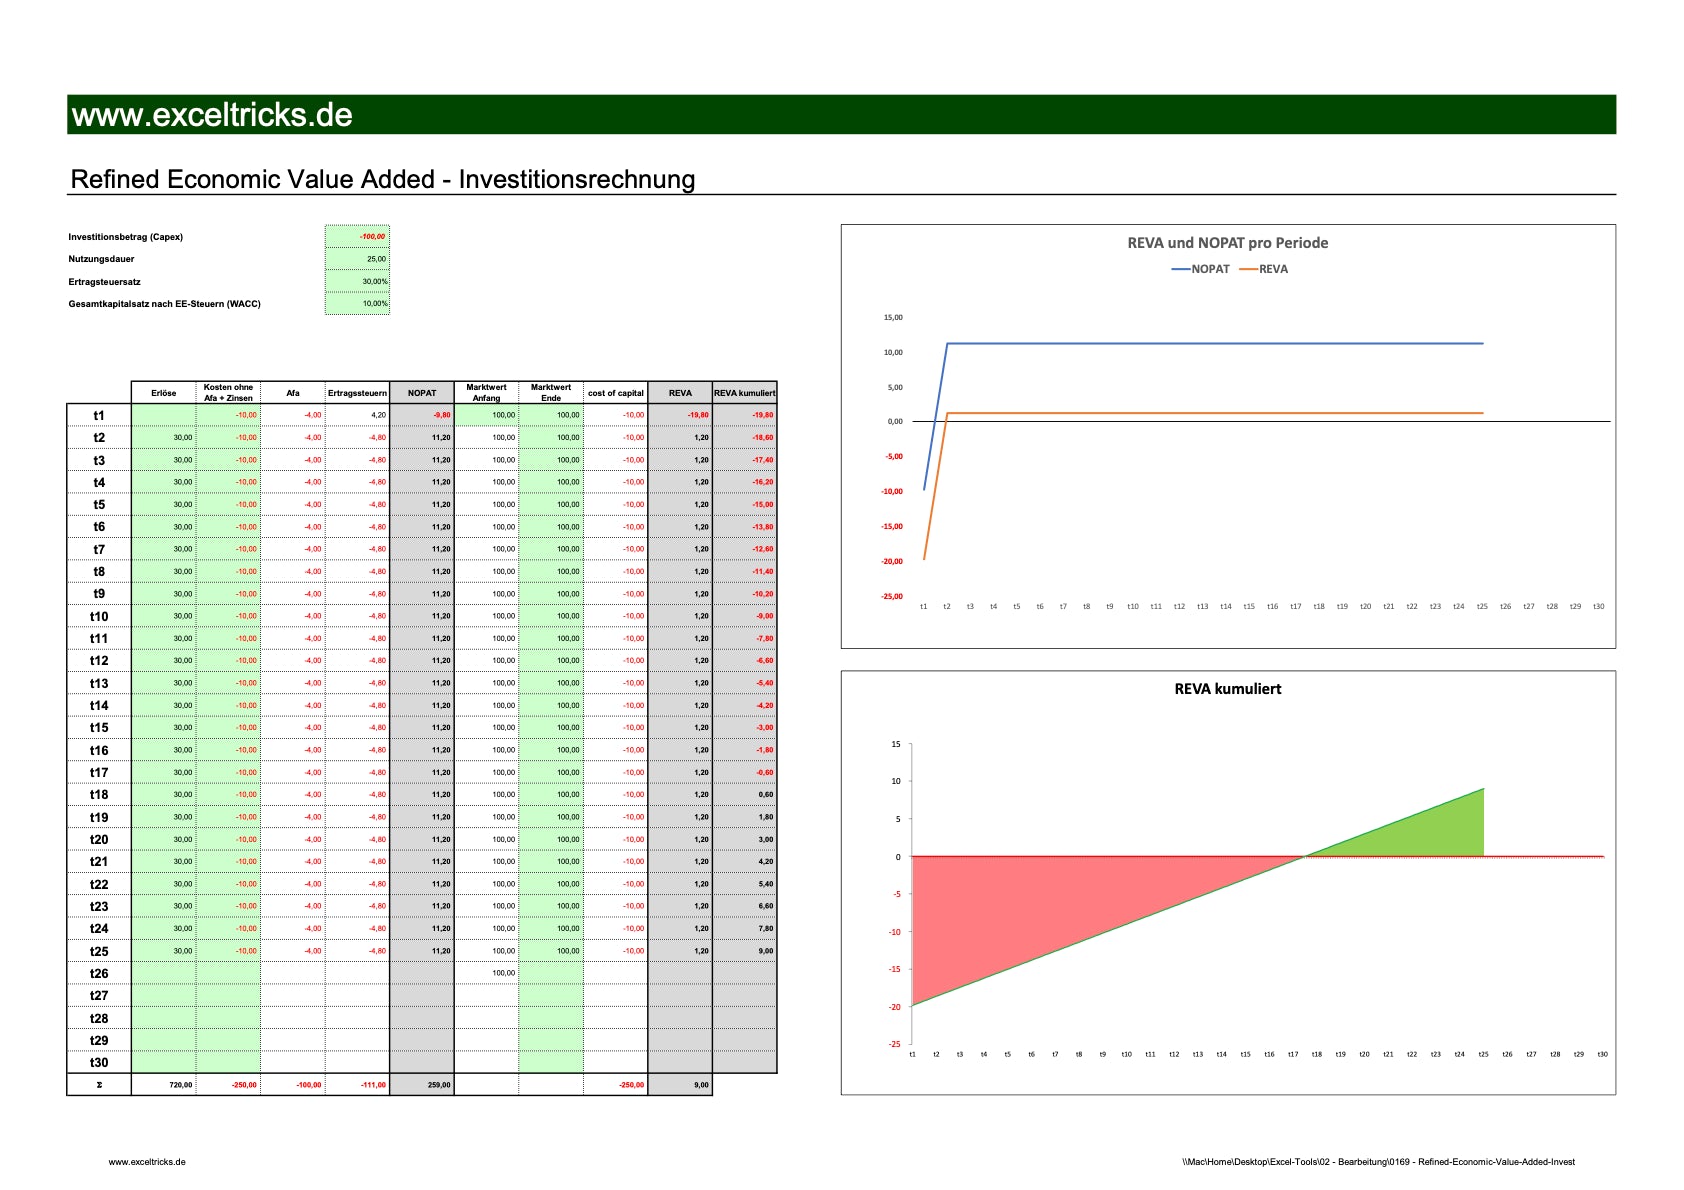Click t2 REVA kumuliert value -18,60

745,437
